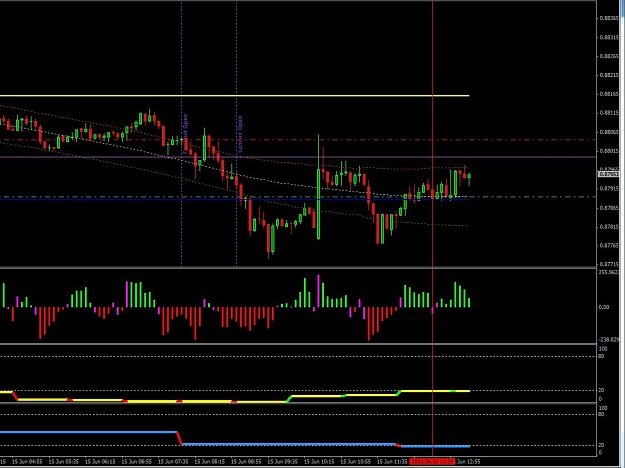The width and height of the screenshot is (625, 468).
Task: Click the 0.88065 price axis label
Action: [610, 132]
